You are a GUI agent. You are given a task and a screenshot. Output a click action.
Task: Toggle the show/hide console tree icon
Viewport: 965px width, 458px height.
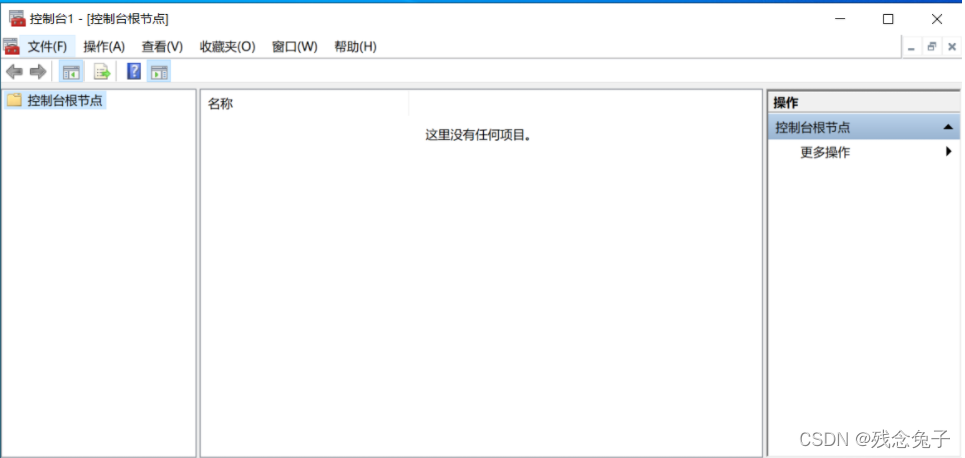(x=71, y=72)
